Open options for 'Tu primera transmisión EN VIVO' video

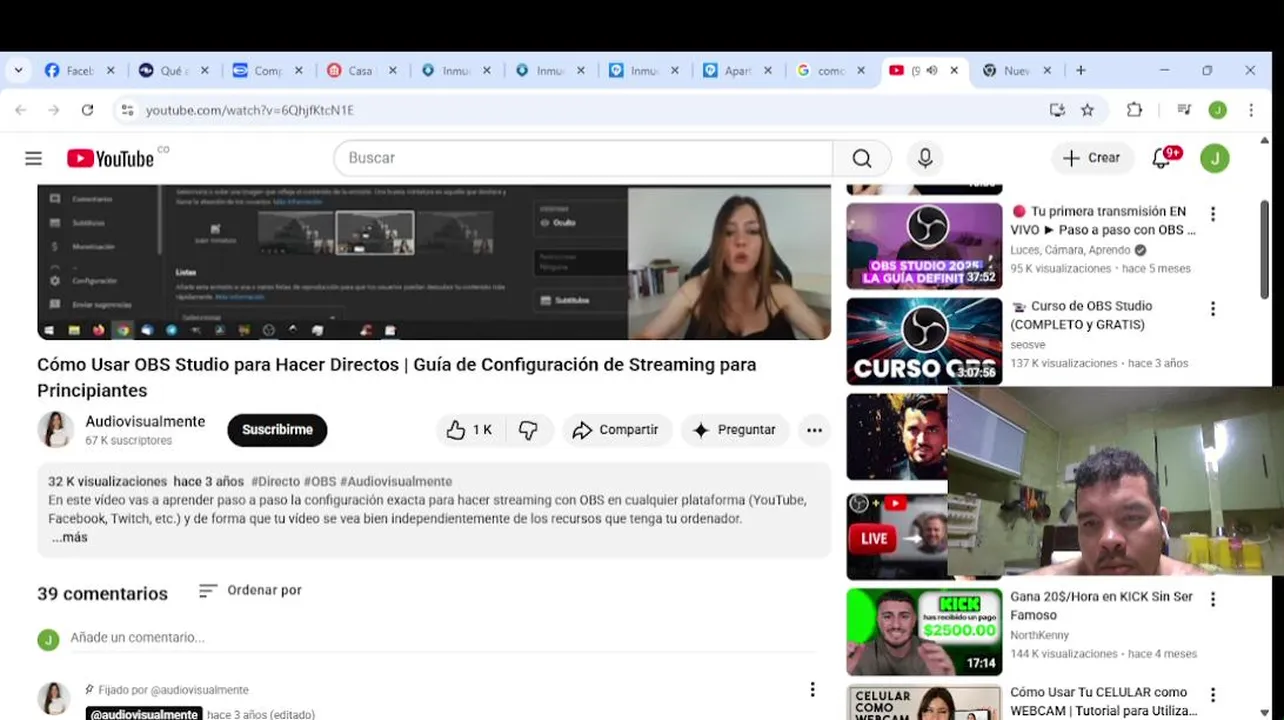coord(1213,214)
